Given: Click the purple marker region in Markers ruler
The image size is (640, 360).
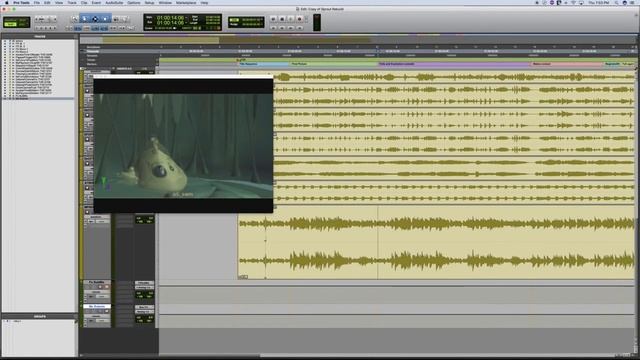Looking at the screenshot, I should (x=454, y=64).
